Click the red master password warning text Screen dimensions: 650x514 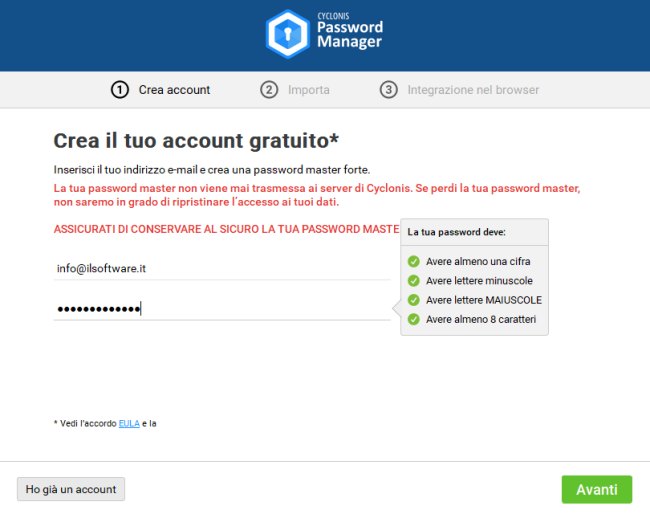click(316, 195)
